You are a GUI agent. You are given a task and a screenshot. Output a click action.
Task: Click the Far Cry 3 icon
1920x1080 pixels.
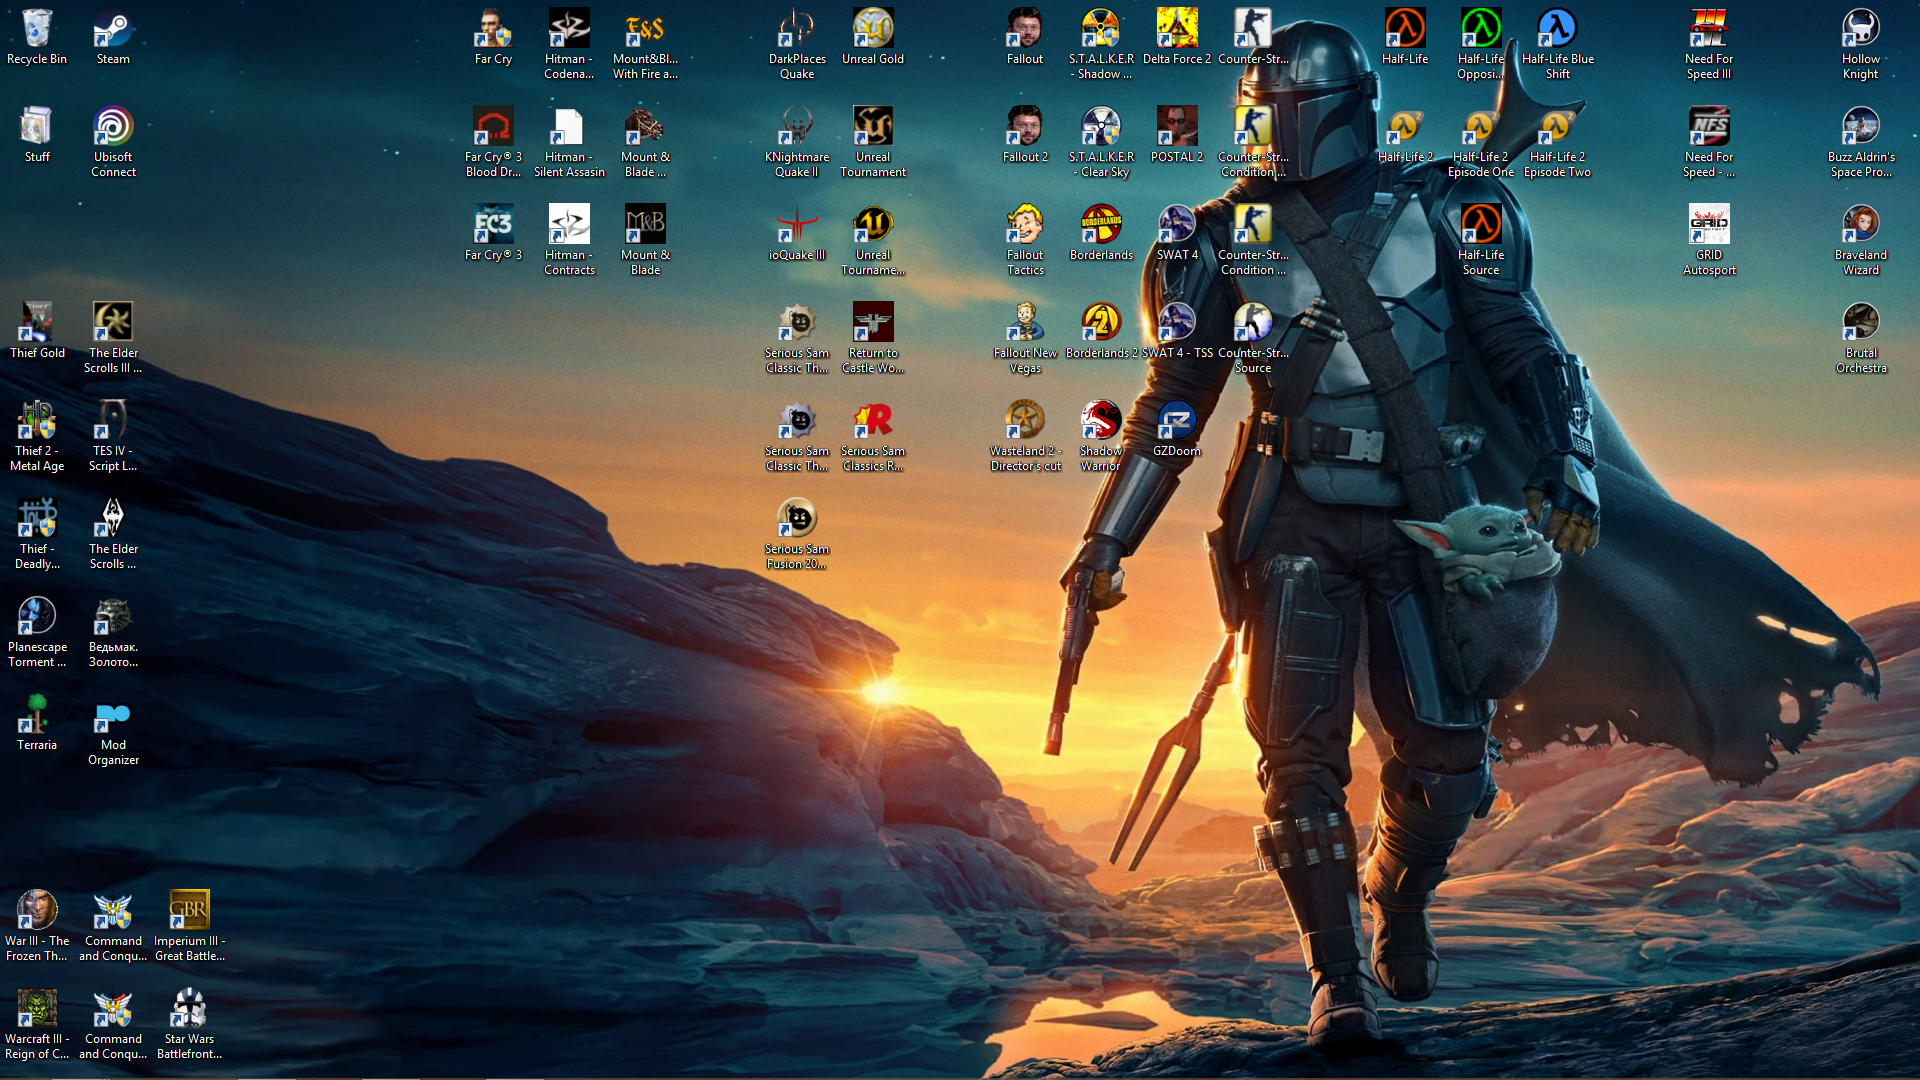493,225
